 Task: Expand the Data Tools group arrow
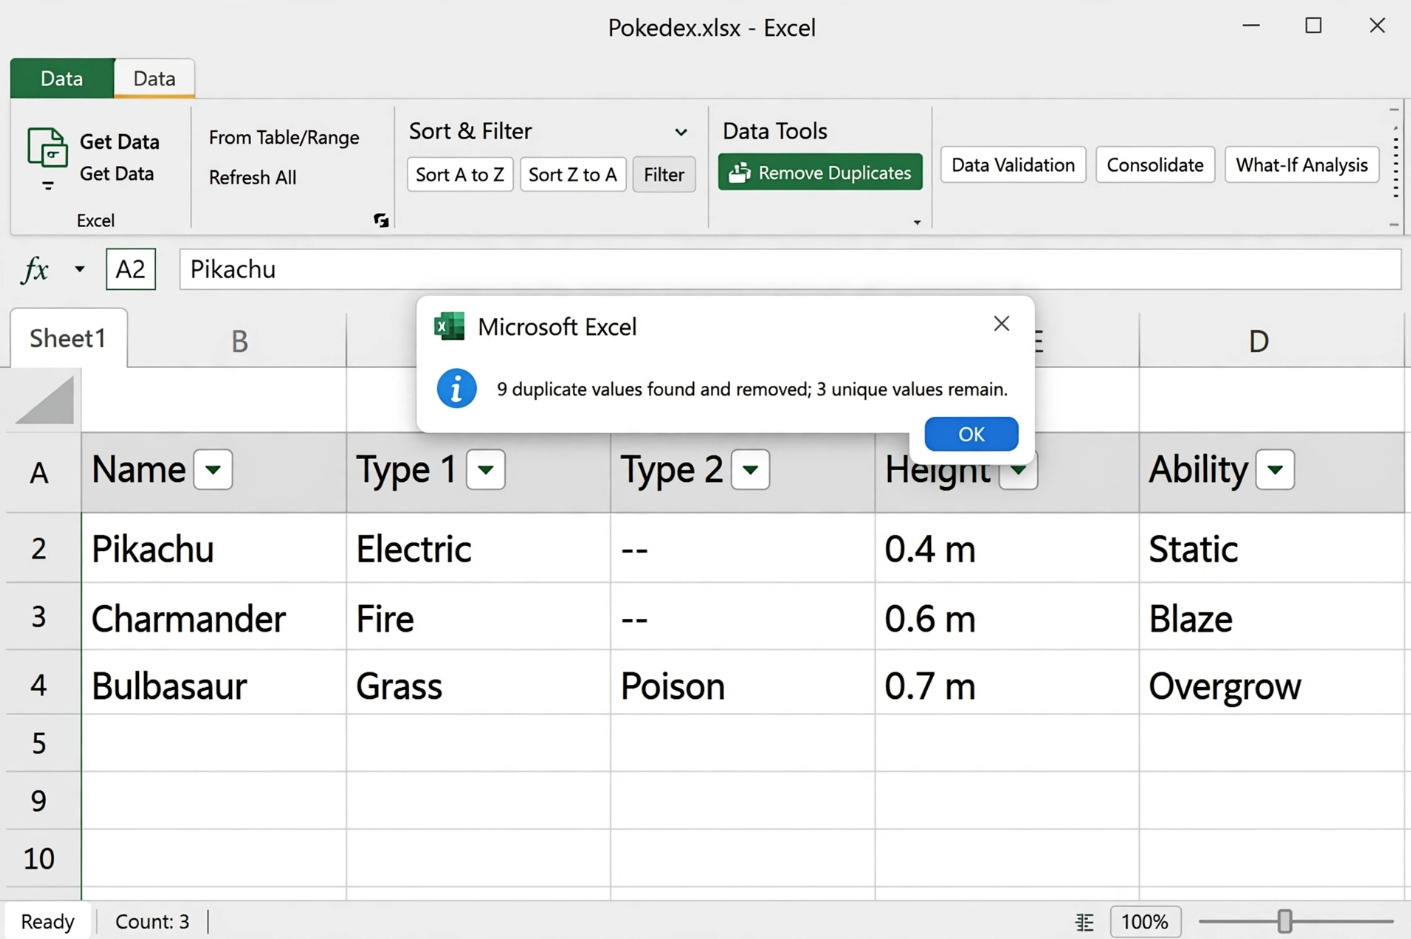pos(917,222)
